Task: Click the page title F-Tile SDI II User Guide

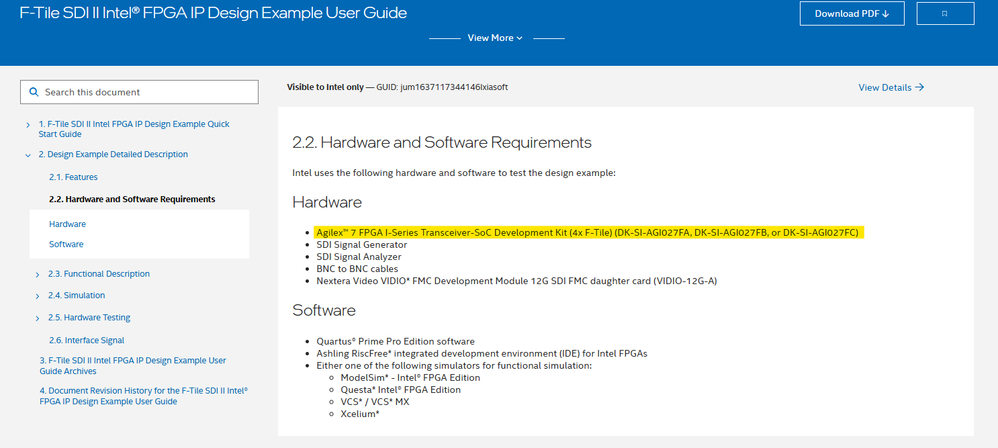Action: (213, 13)
